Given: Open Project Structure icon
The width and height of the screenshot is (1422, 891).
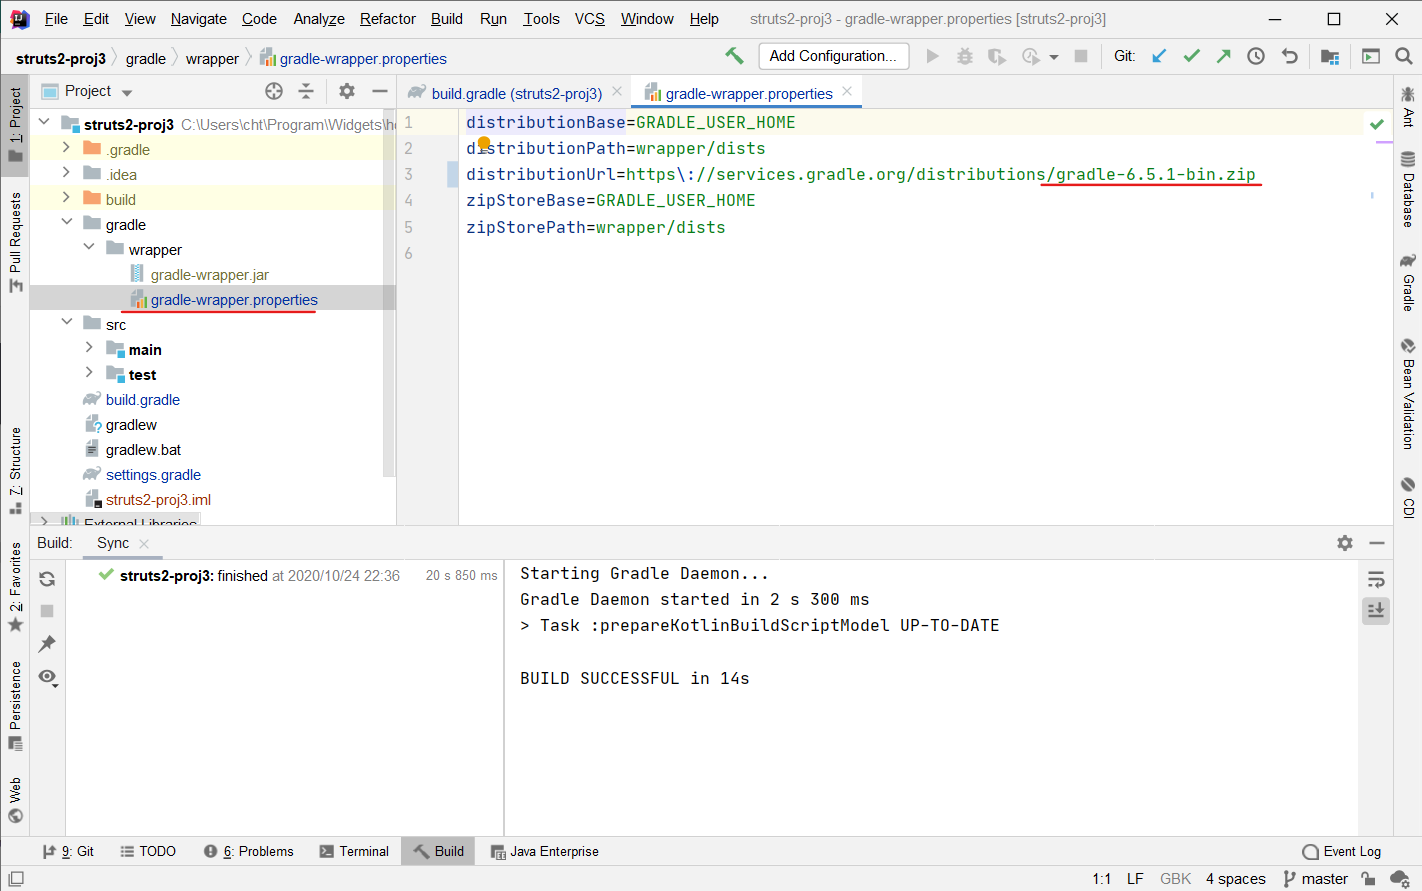Looking at the screenshot, I should click(x=1330, y=56).
